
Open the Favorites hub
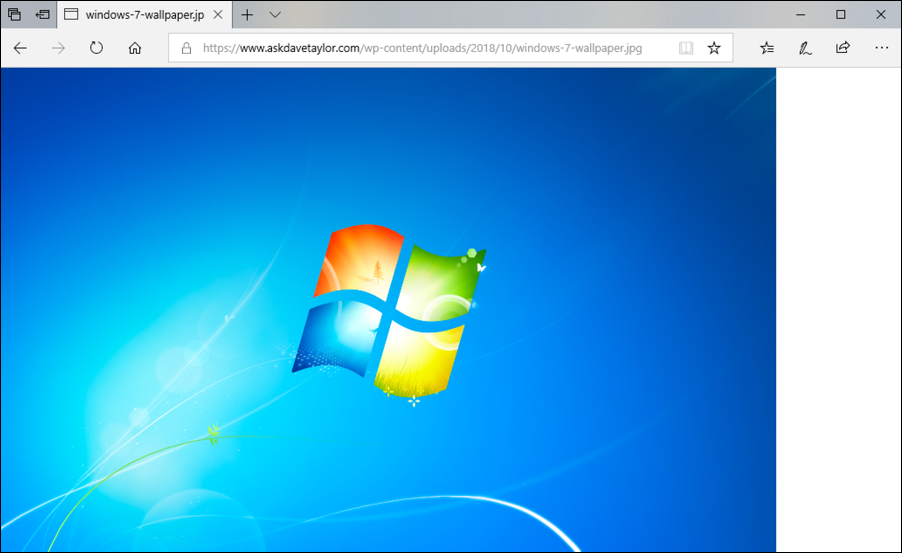coord(767,47)
